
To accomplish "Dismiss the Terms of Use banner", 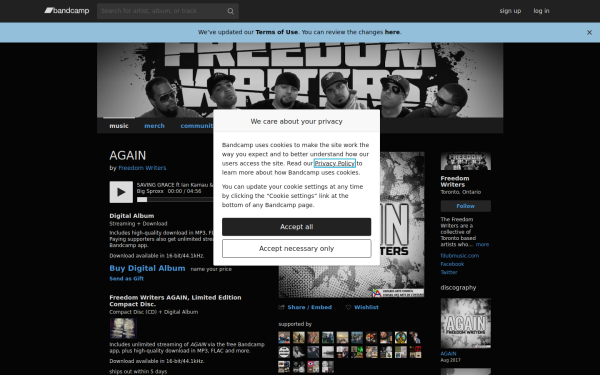I will (x=589, y=33).
